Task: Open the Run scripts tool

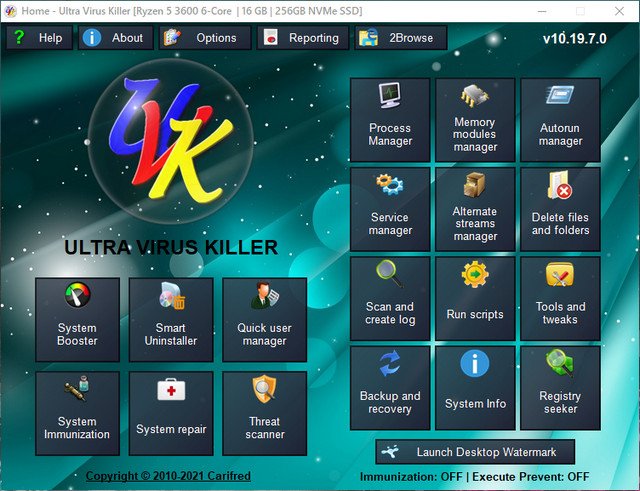Action: [475, 298]
